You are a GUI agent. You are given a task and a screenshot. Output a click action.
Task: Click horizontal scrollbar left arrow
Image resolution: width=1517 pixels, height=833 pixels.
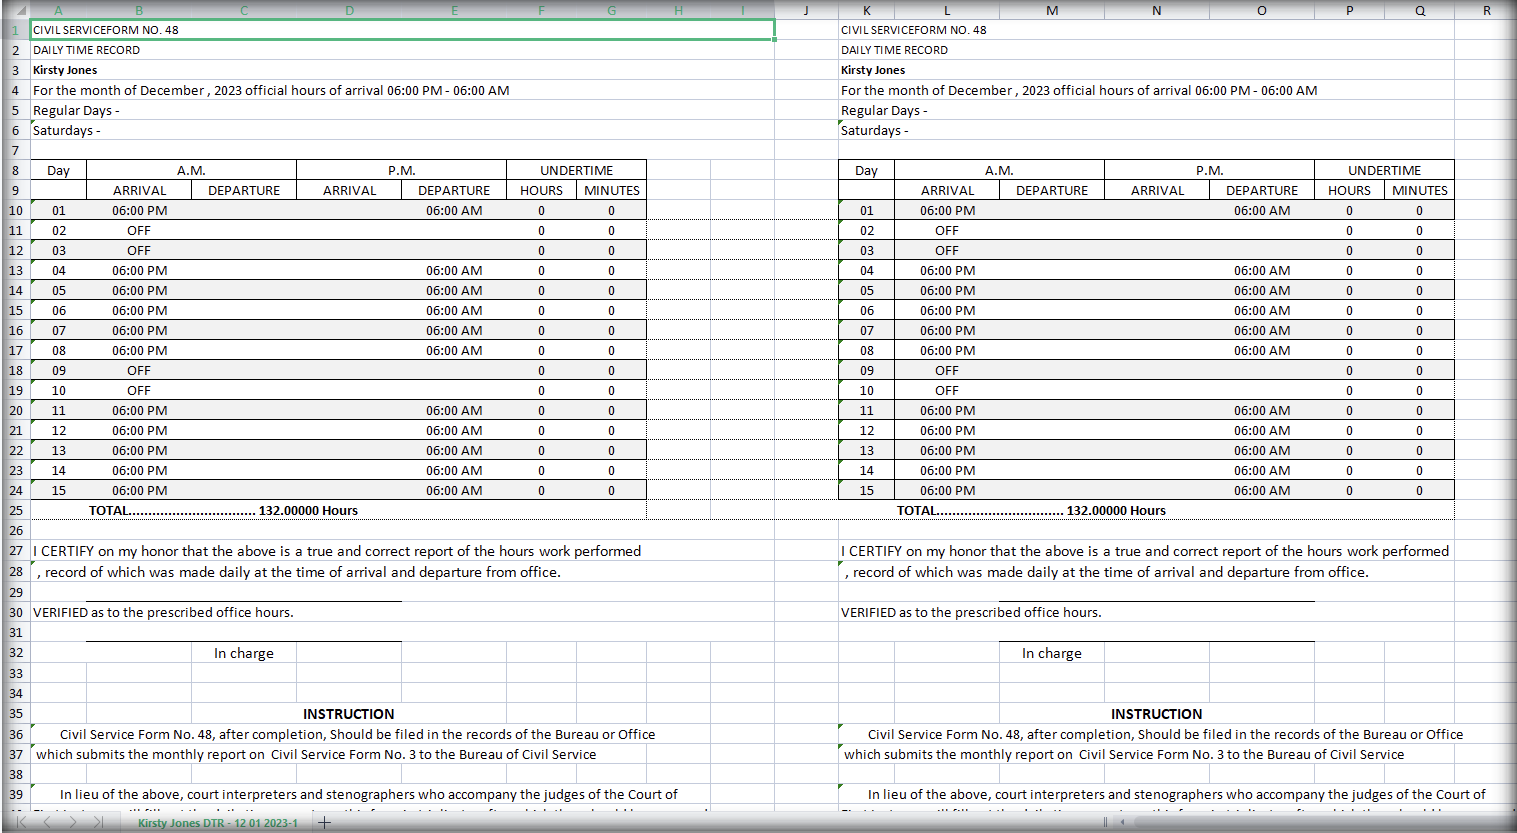[1123, 822]
